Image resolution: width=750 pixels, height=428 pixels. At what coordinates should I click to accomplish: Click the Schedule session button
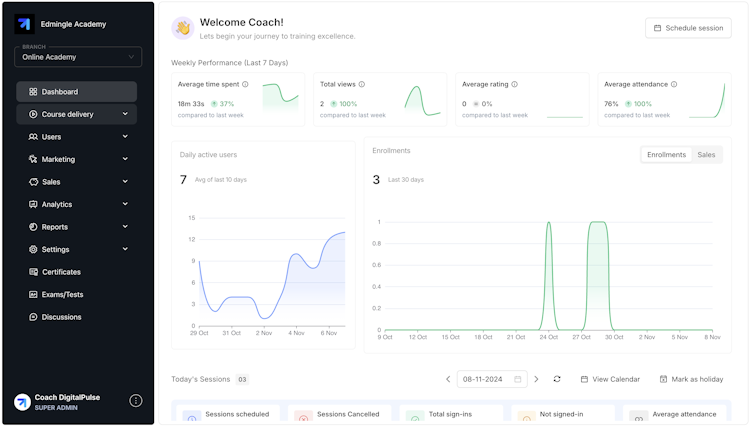coord(688,28)
